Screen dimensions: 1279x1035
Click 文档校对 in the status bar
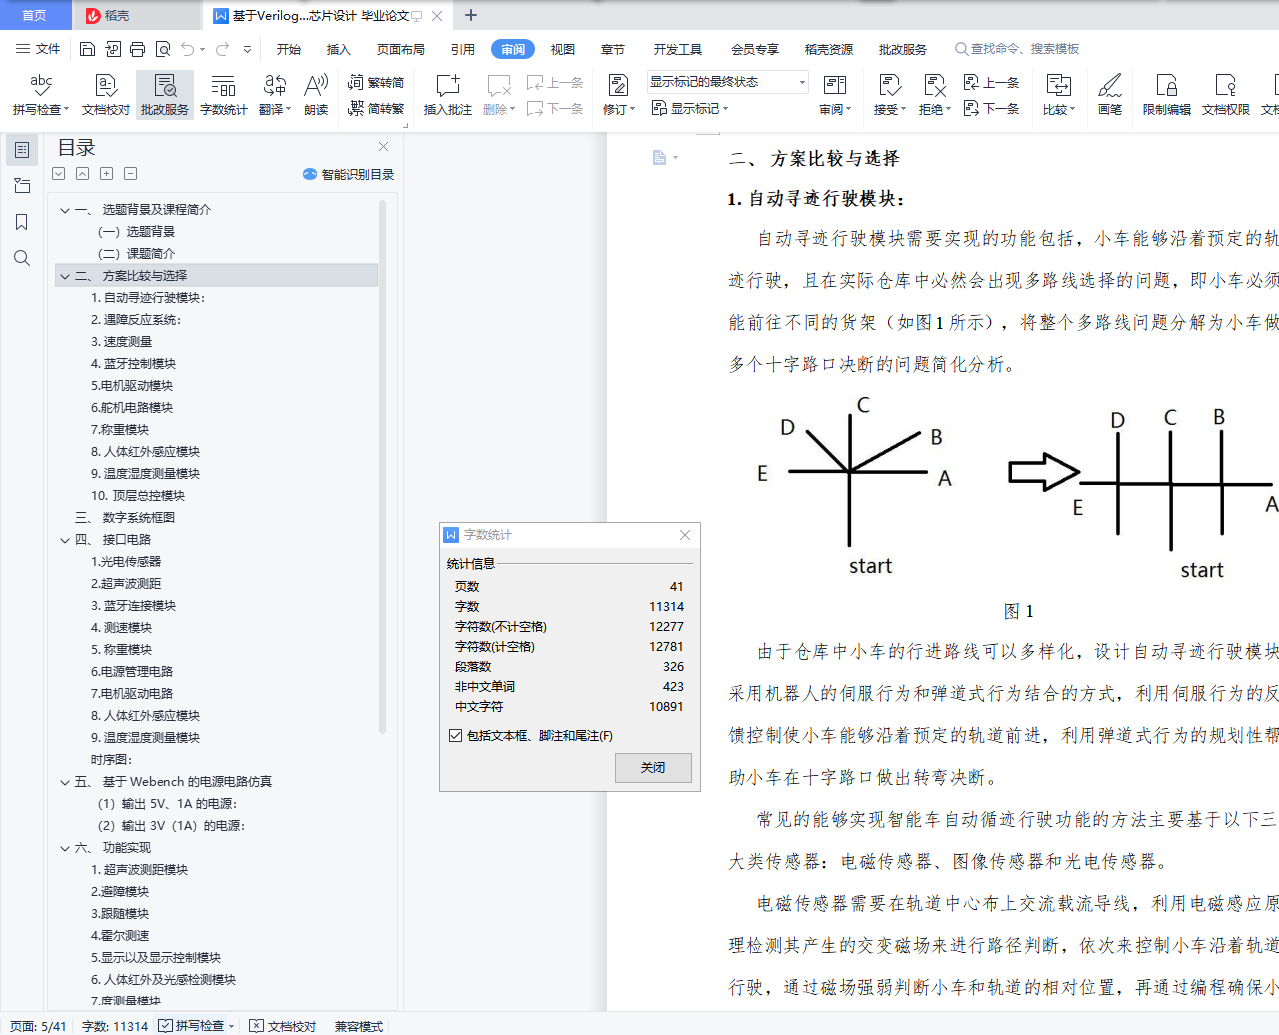pos(283,1026)
